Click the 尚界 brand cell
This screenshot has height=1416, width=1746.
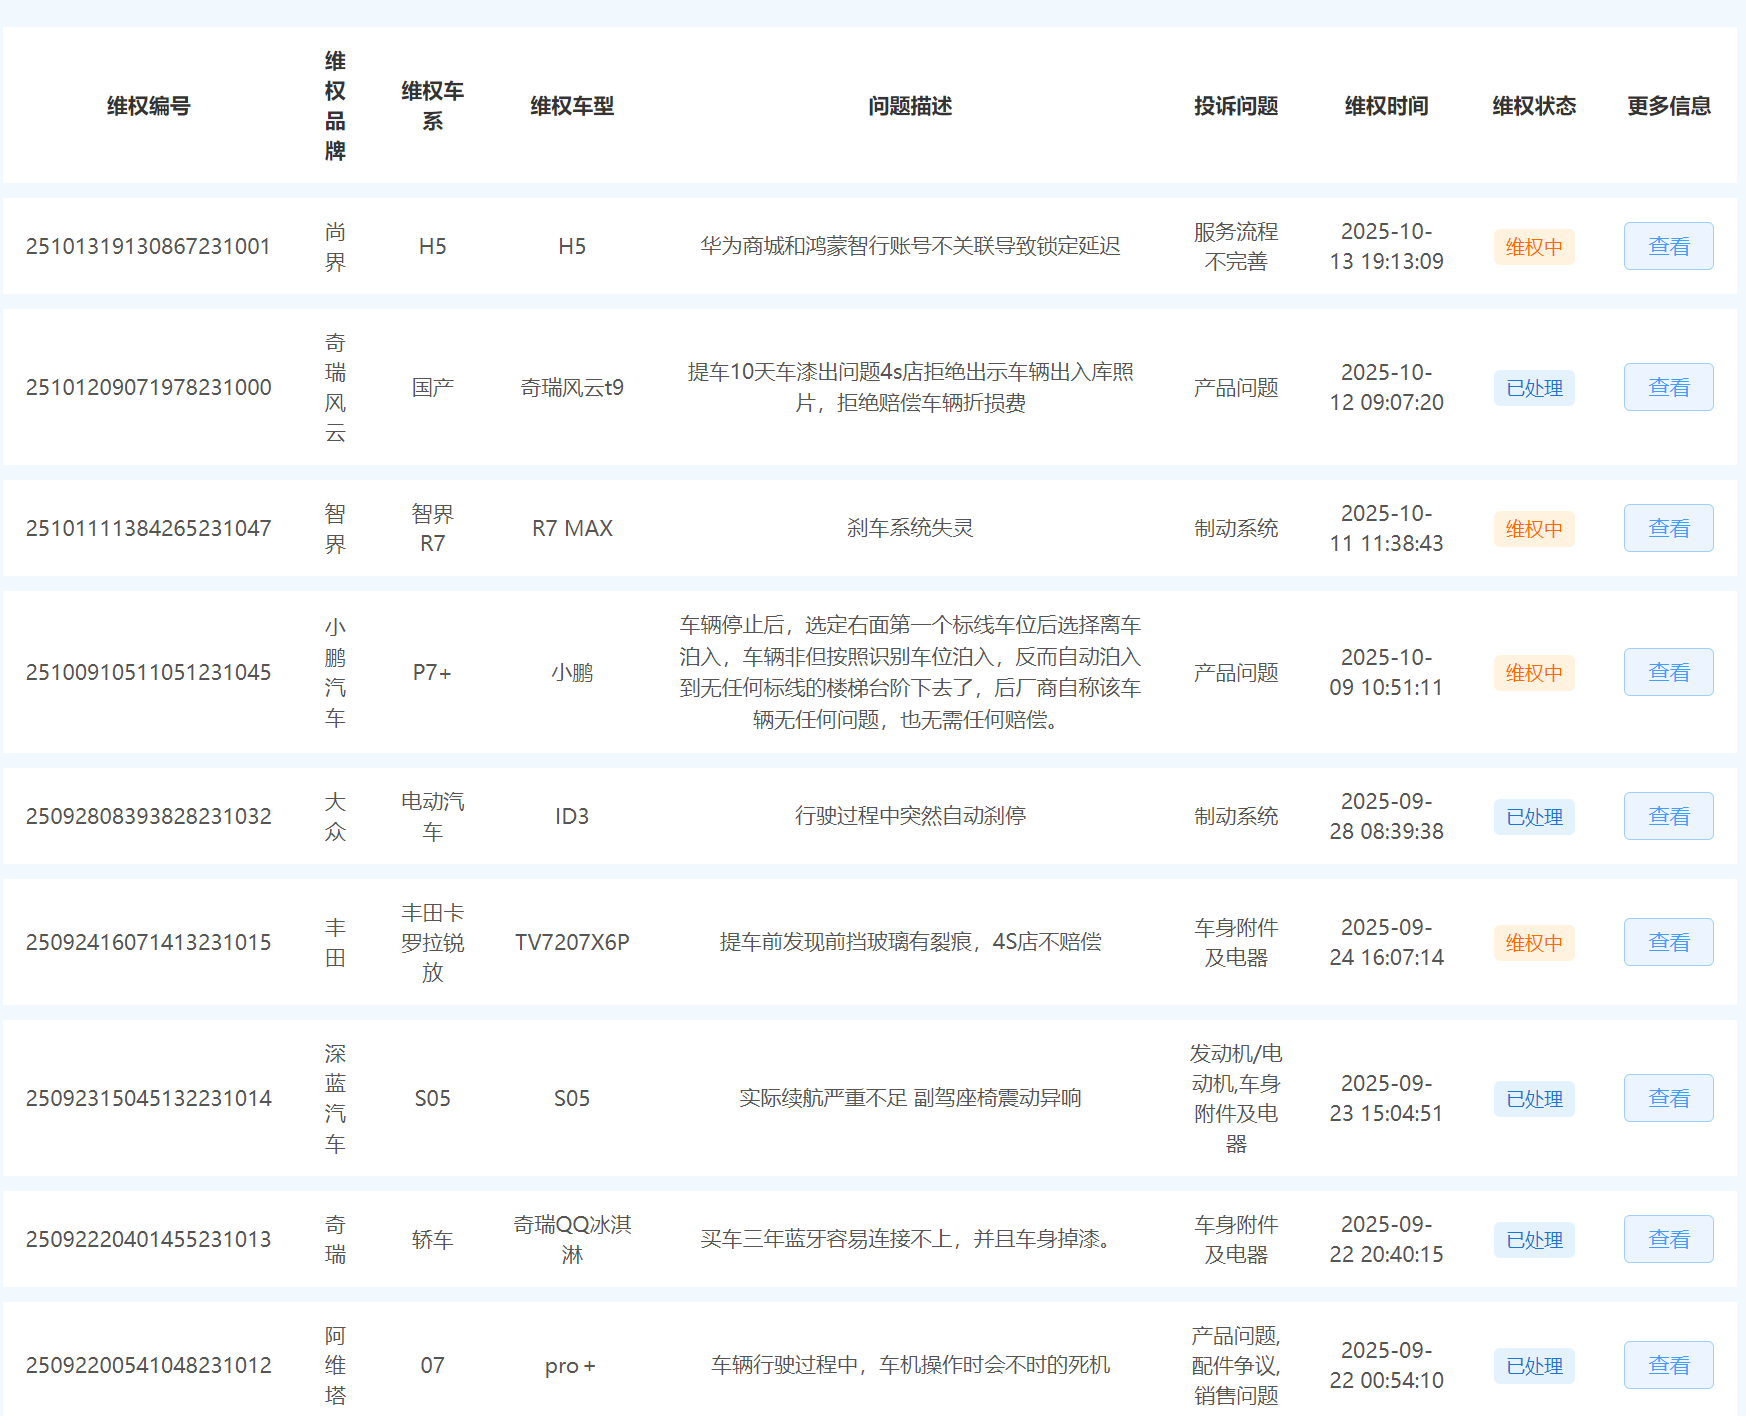[335, 247]
